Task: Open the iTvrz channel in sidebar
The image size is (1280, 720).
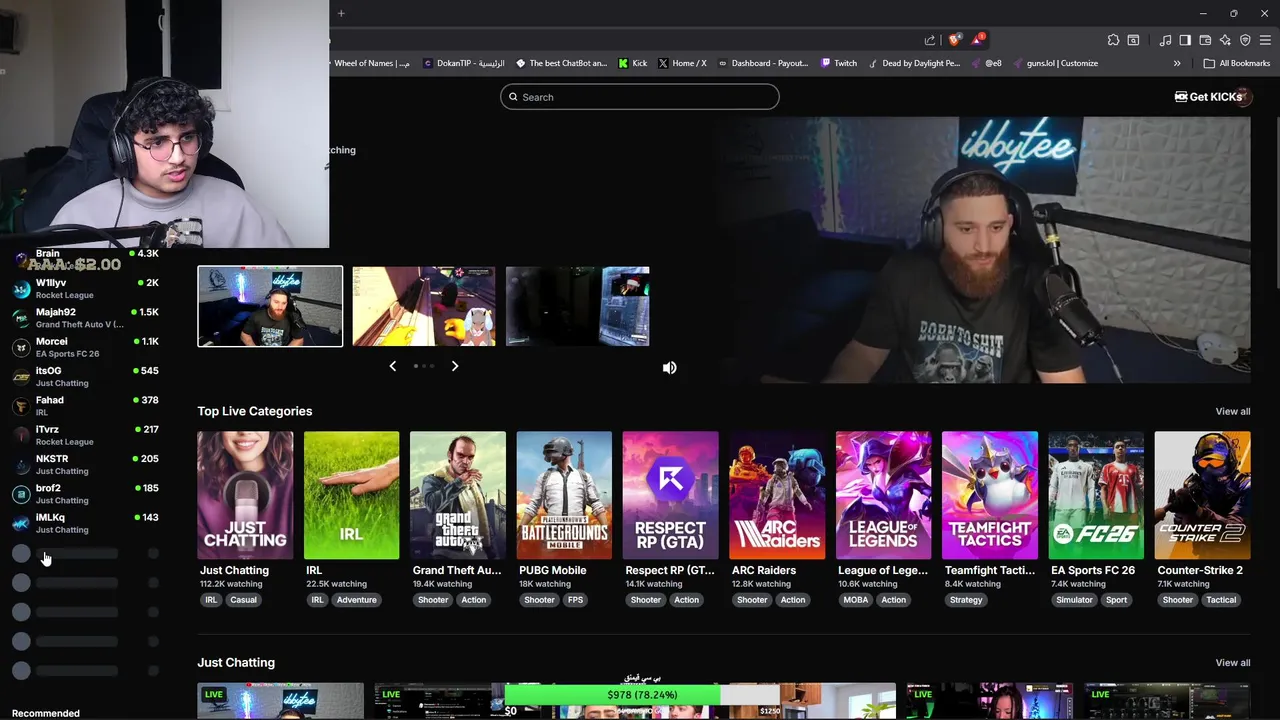Action: tap(85, 435)
